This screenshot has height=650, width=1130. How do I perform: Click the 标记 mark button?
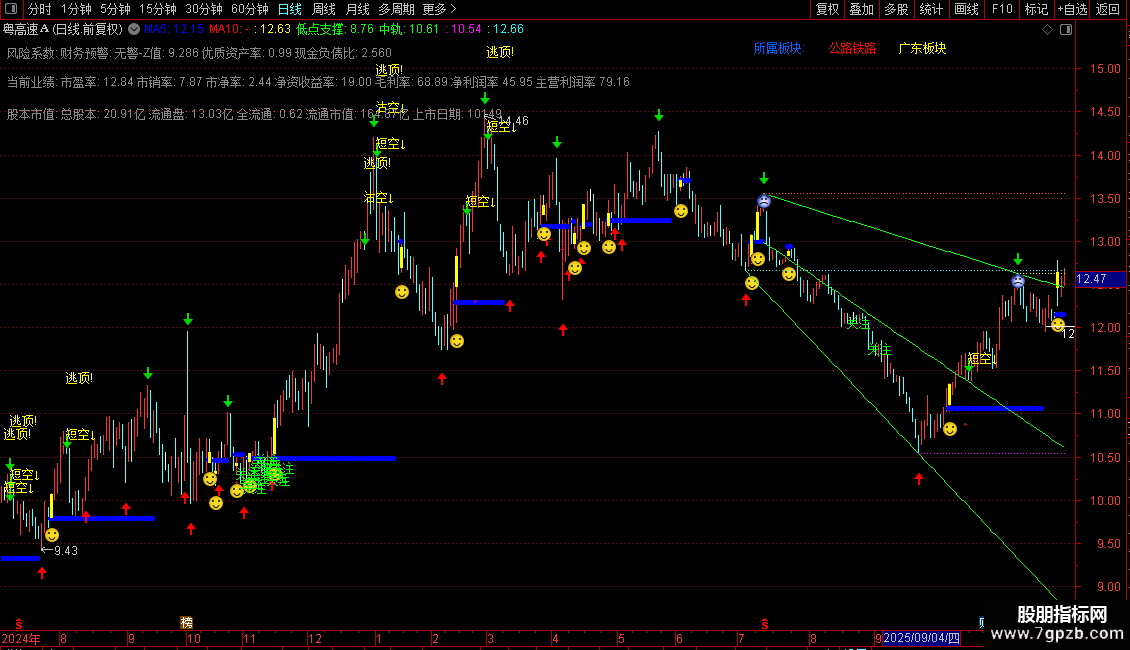coord(1036,9)
